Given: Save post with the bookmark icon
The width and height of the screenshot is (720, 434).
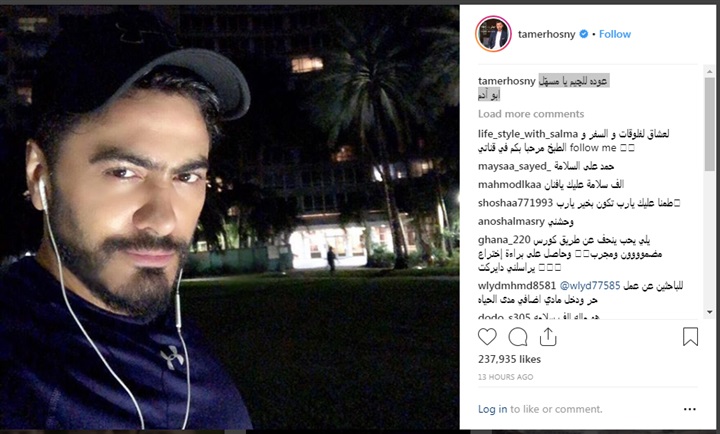Looking at the screenshot, I should 690,337.
